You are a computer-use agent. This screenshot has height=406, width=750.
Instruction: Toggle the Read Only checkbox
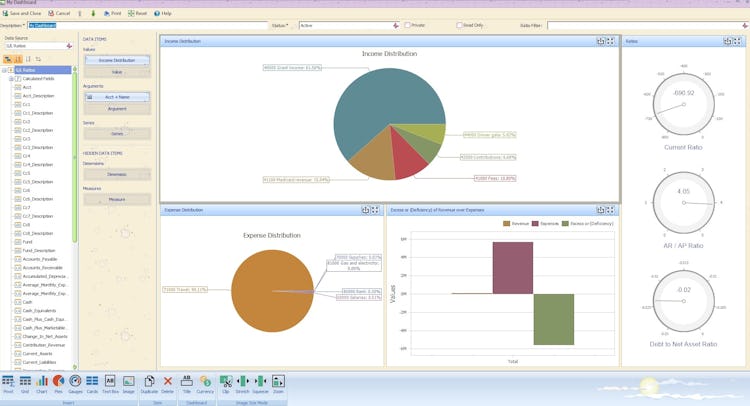[459, 25]
